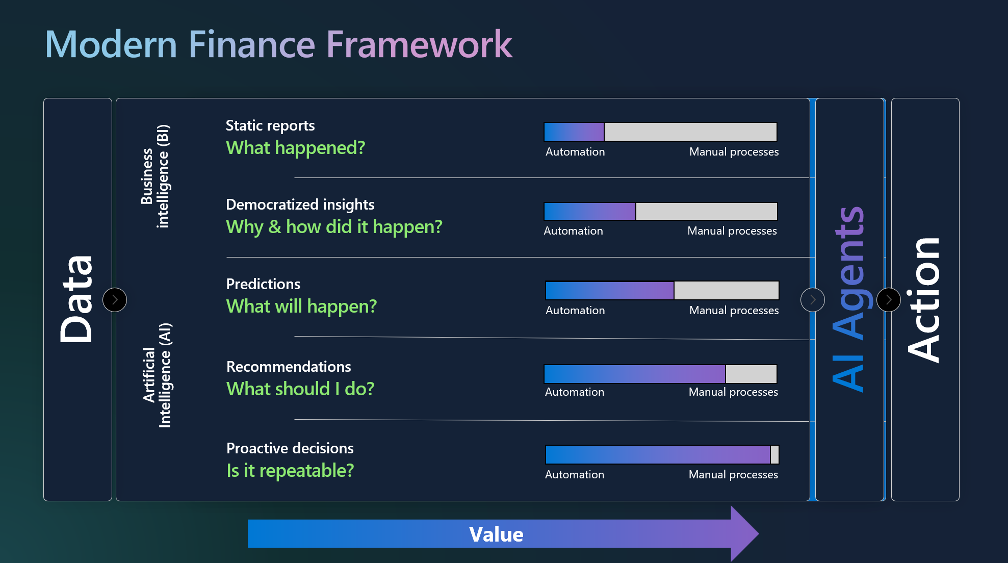Viewport: 1008px width, 564px height.
Task: Select the 'What should I do?' text
Action: point(300,389)
